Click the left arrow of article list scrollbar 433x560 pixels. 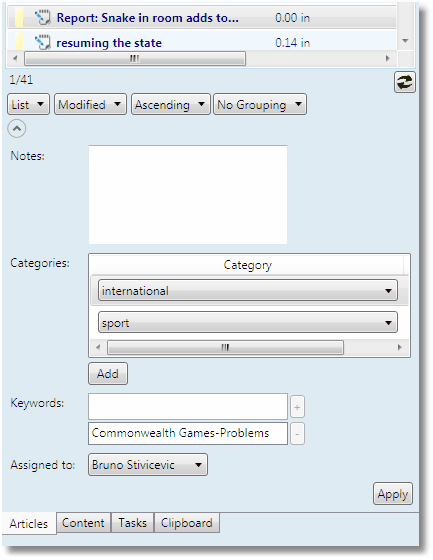click(x=15, y=58)
